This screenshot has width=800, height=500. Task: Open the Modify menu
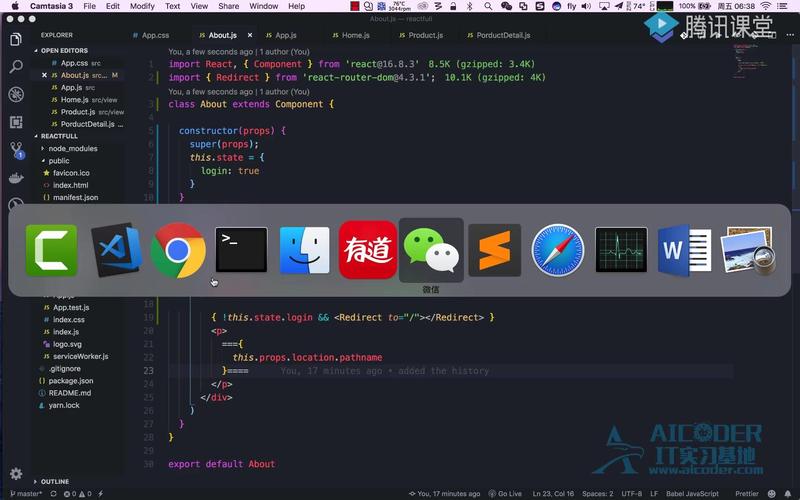coord(142,6)
